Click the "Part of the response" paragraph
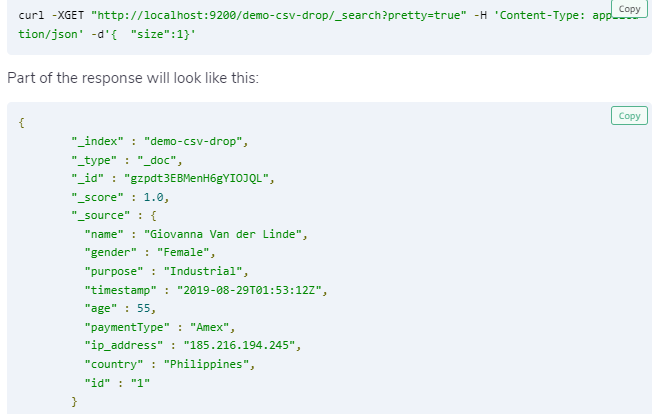The height and width of the screenshot is (414, 663). [133, 78]
